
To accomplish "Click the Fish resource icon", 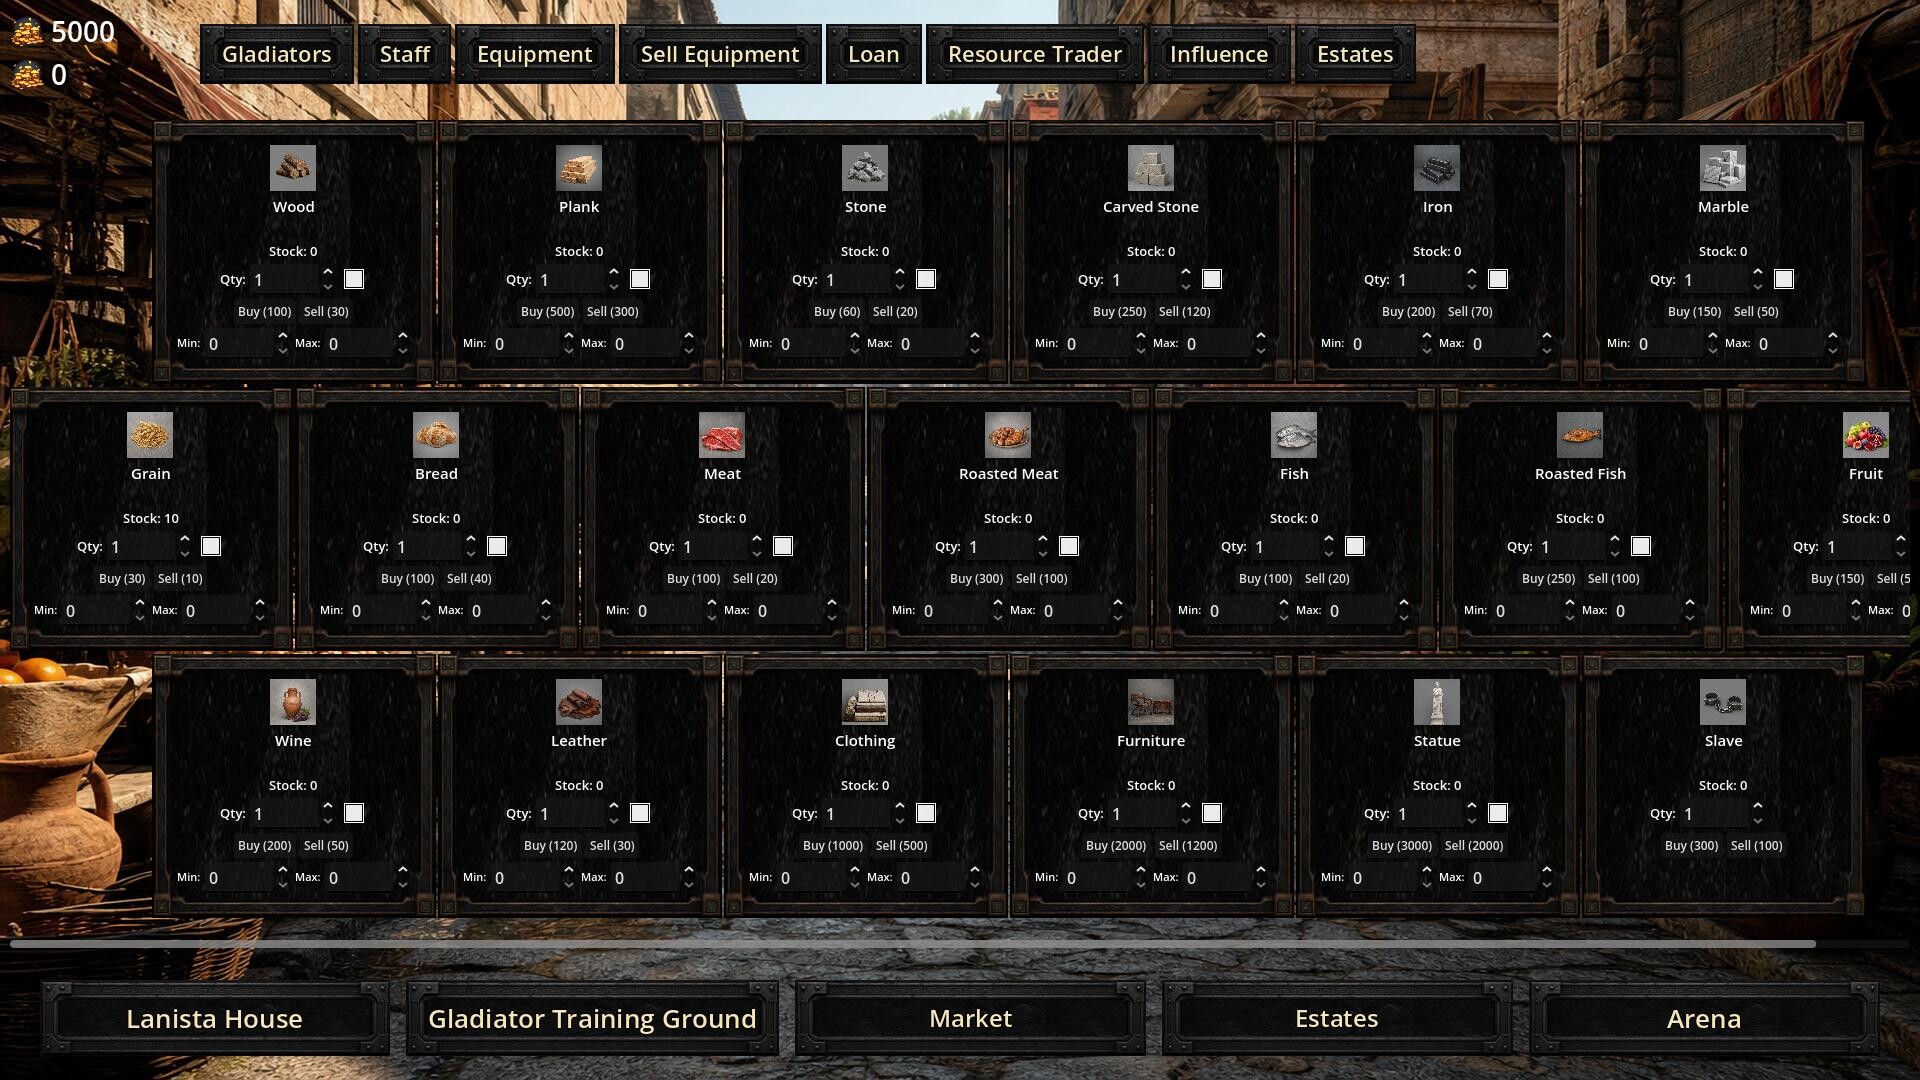I will pyautogui.click(x=1294, y=435).
